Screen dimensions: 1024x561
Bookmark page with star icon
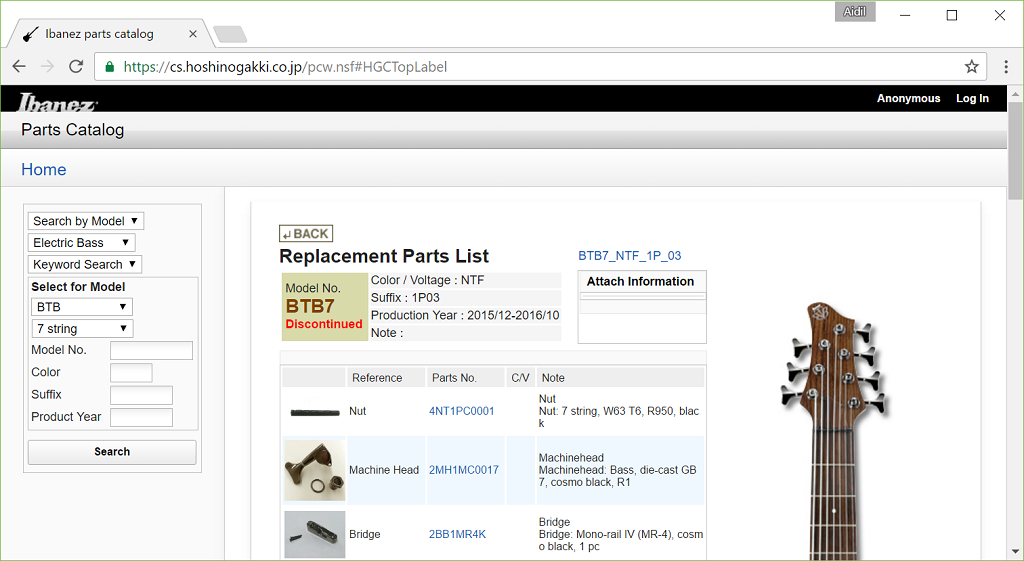[972, 67]
